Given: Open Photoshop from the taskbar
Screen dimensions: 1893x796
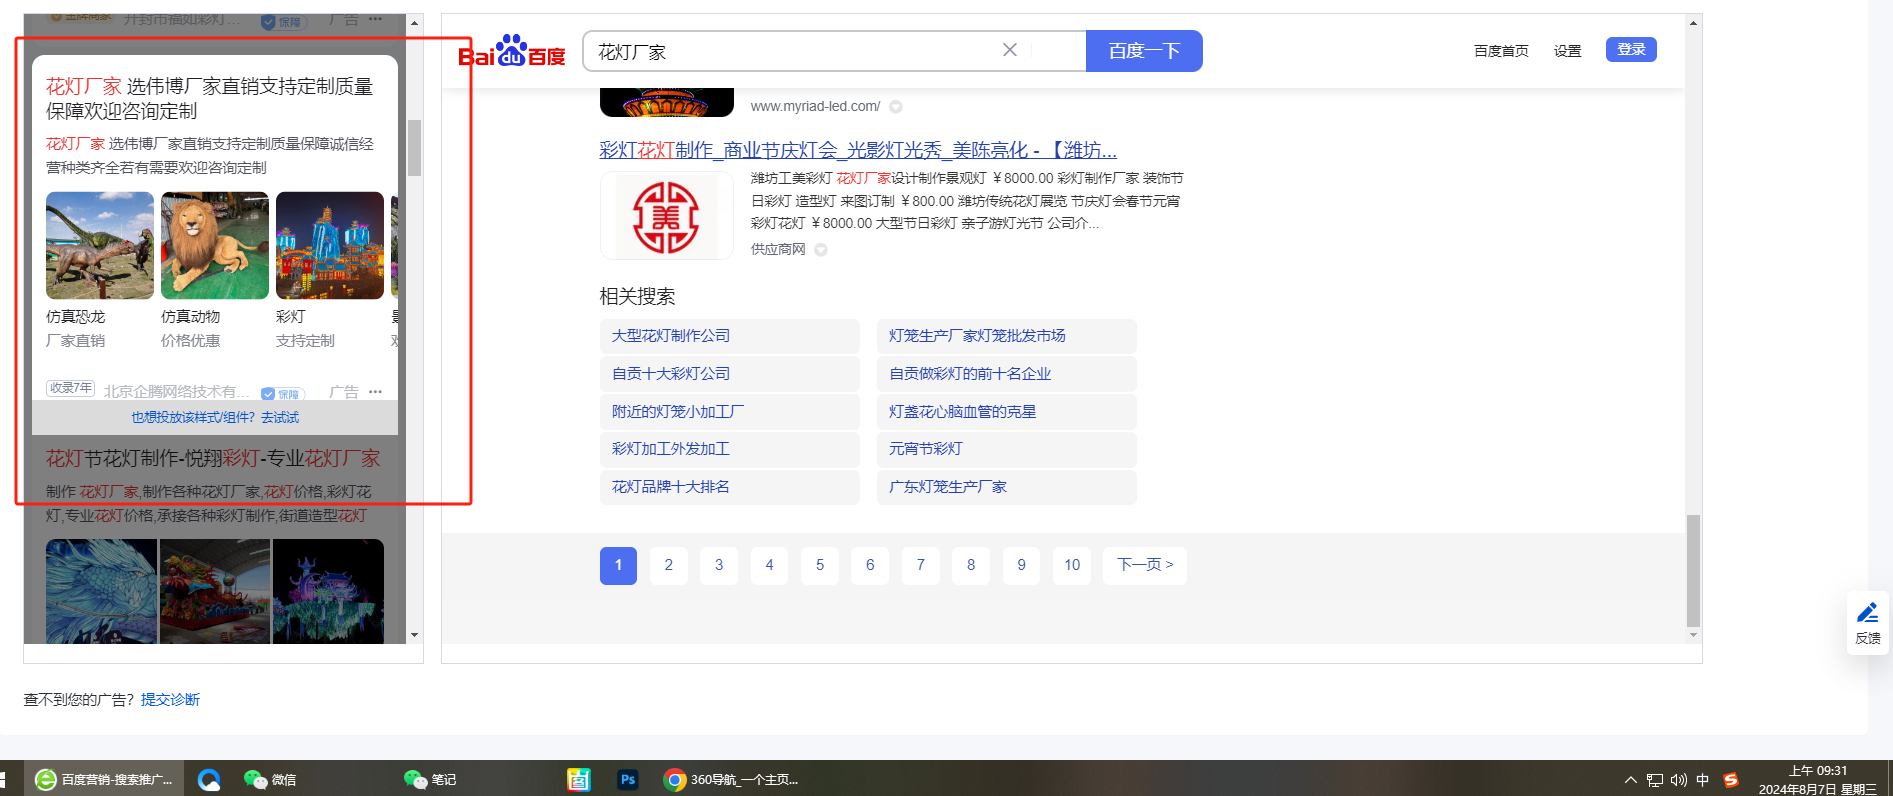Looking at the screenshot, I should click(x=628, y=780).
